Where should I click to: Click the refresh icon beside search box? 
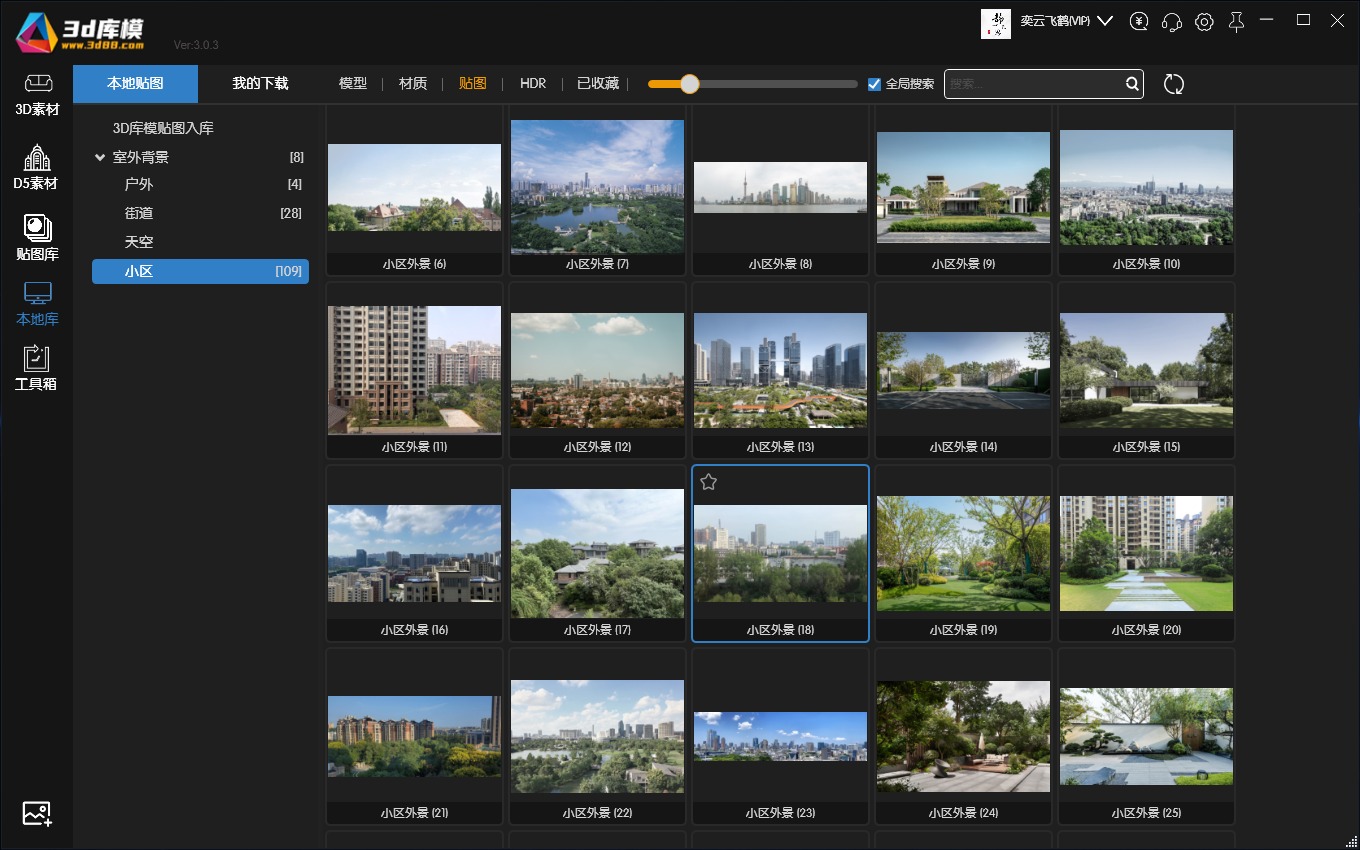tap(1174, 84)
